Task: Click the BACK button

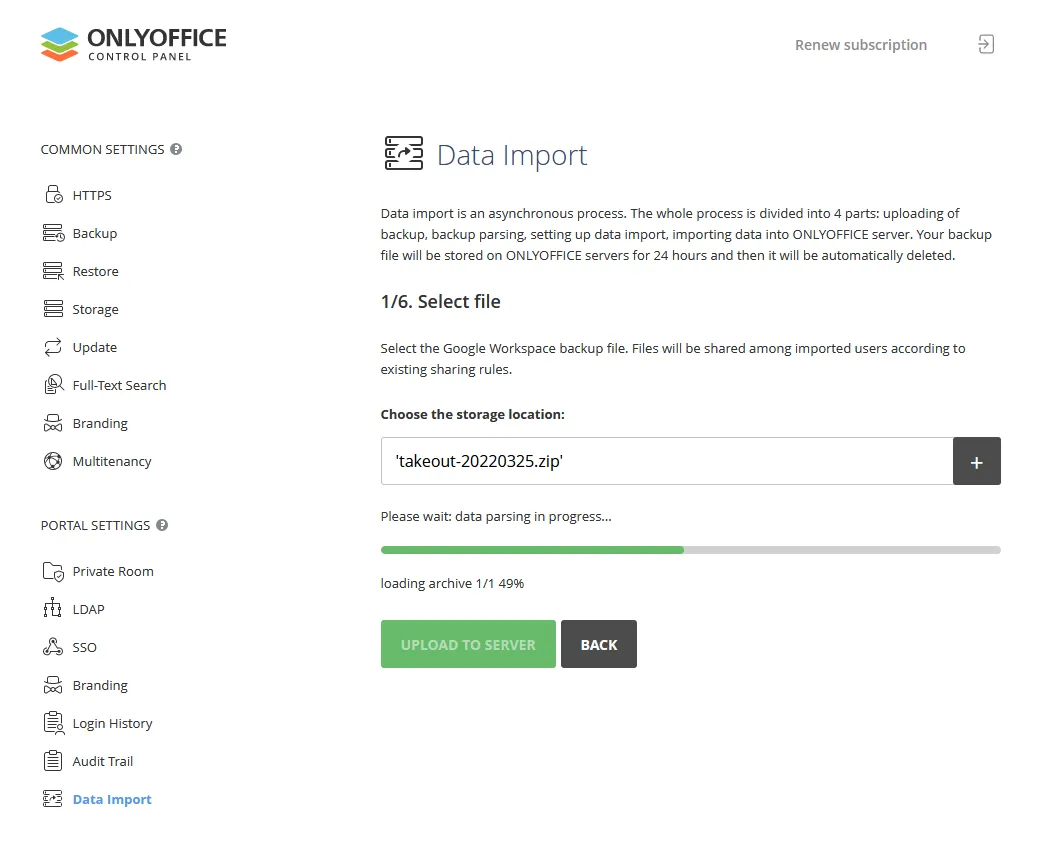Action: pos(598,644)
